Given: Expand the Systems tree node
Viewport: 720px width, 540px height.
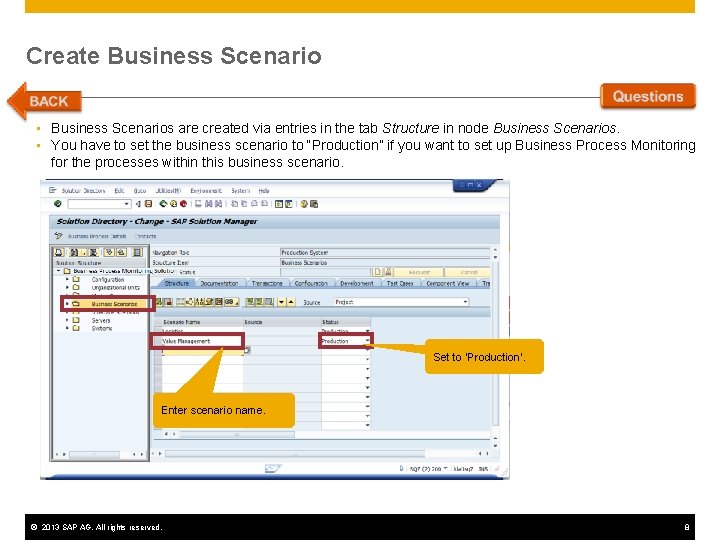Looking at the screenshot, I should tap(67, 328).
